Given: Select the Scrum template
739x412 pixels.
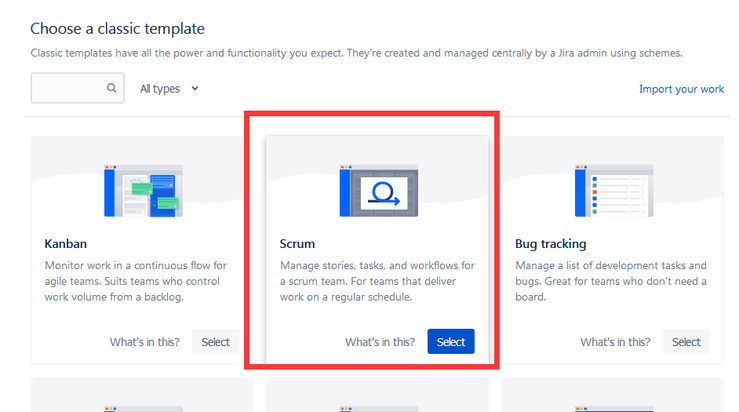Looking at the screenshot, I should pos(451,342).
